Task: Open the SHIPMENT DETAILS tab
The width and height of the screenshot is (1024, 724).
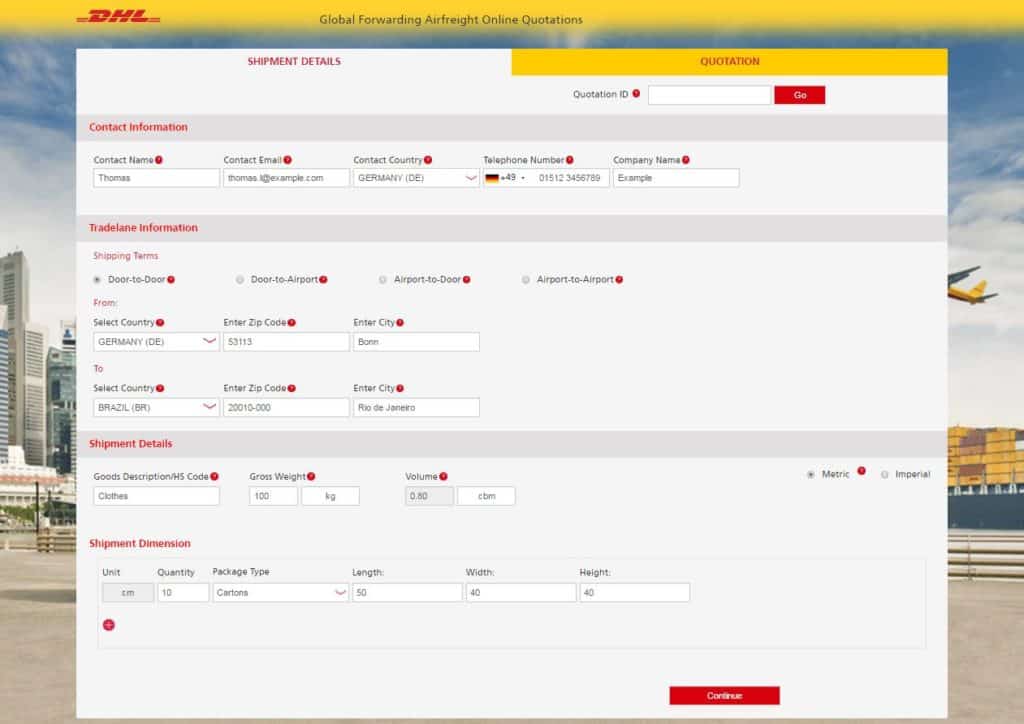Action: coord(293,61)
